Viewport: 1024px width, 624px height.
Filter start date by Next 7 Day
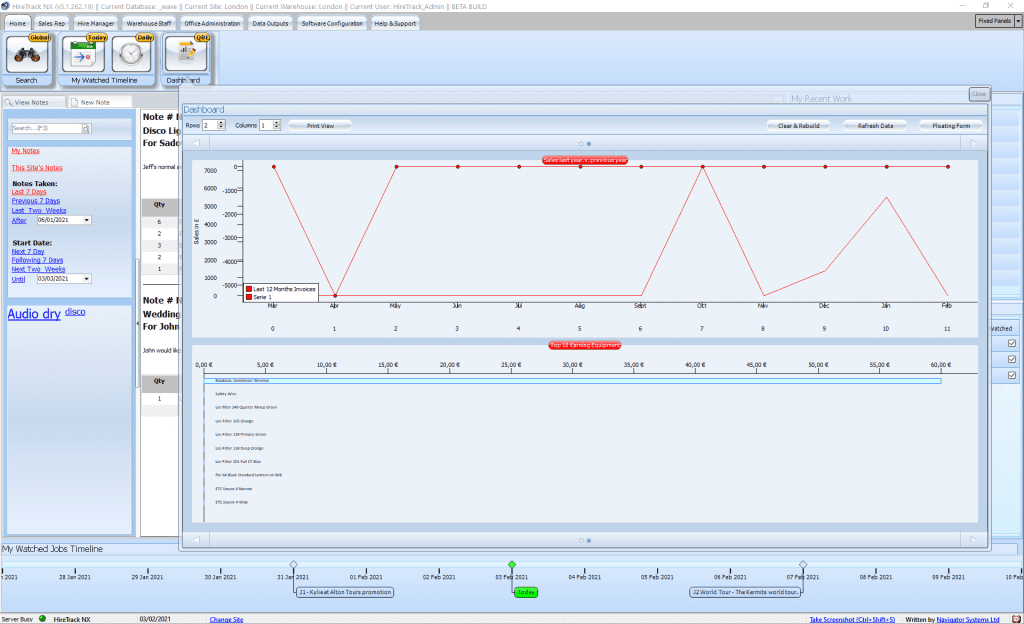point(28,251)
